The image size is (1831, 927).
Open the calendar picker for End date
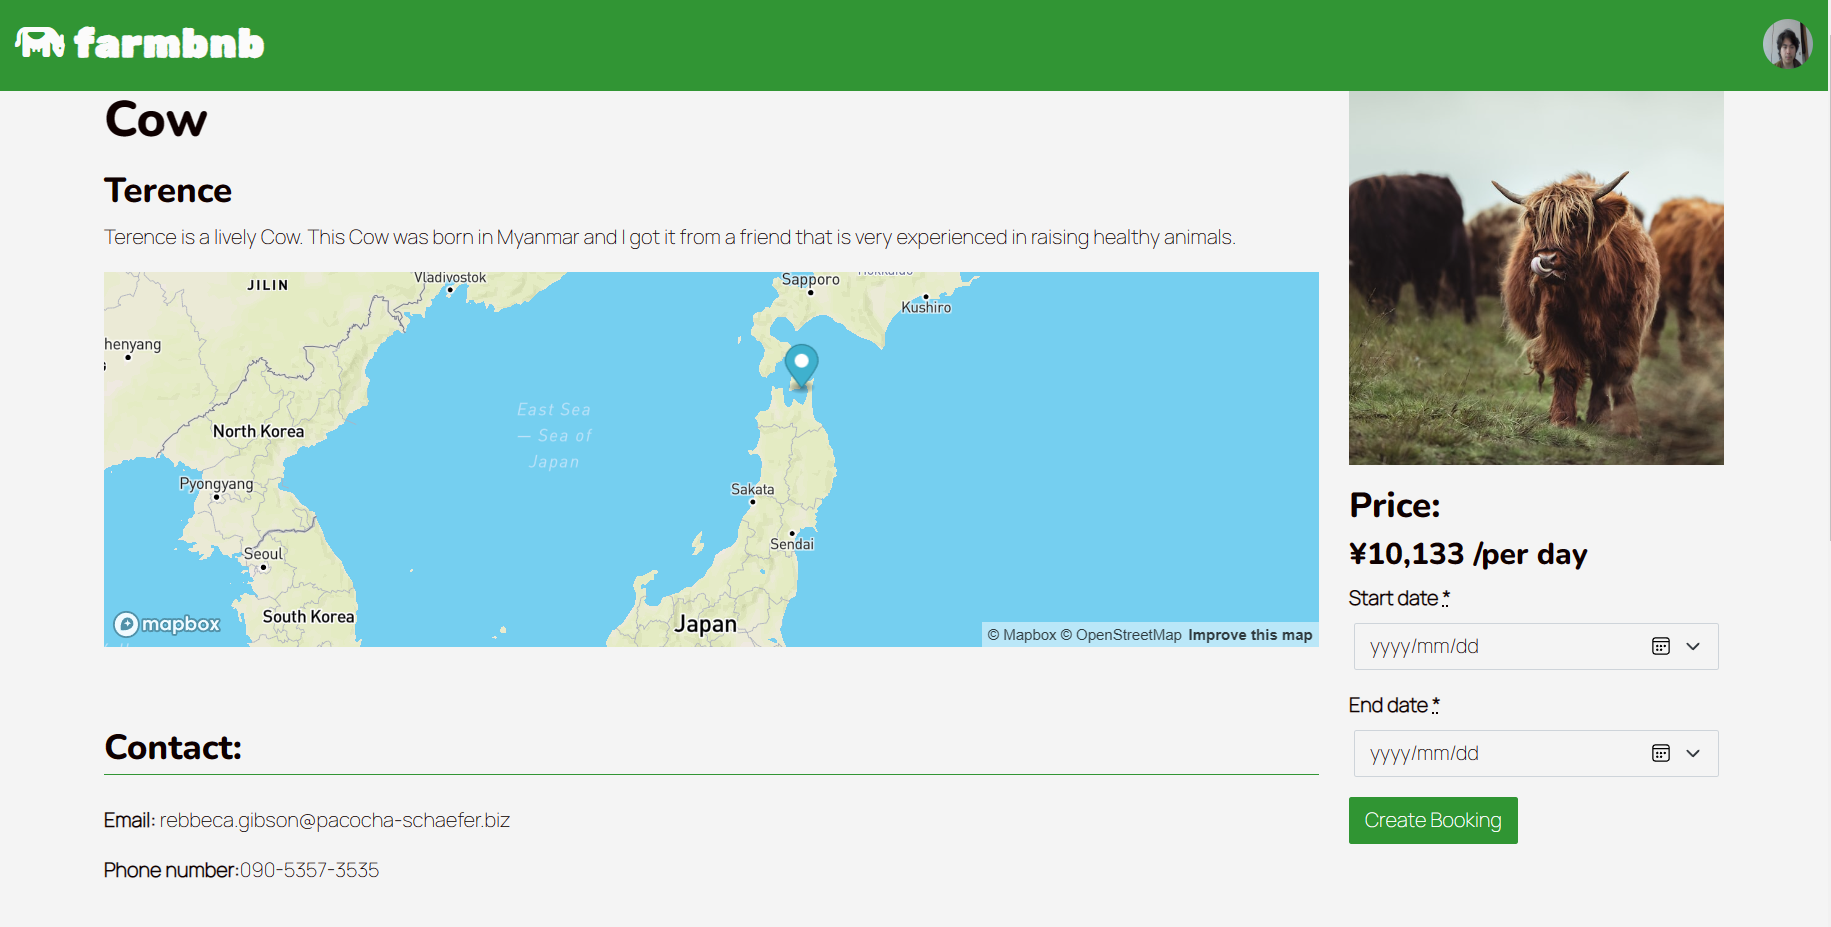(x=1661, y=753)
